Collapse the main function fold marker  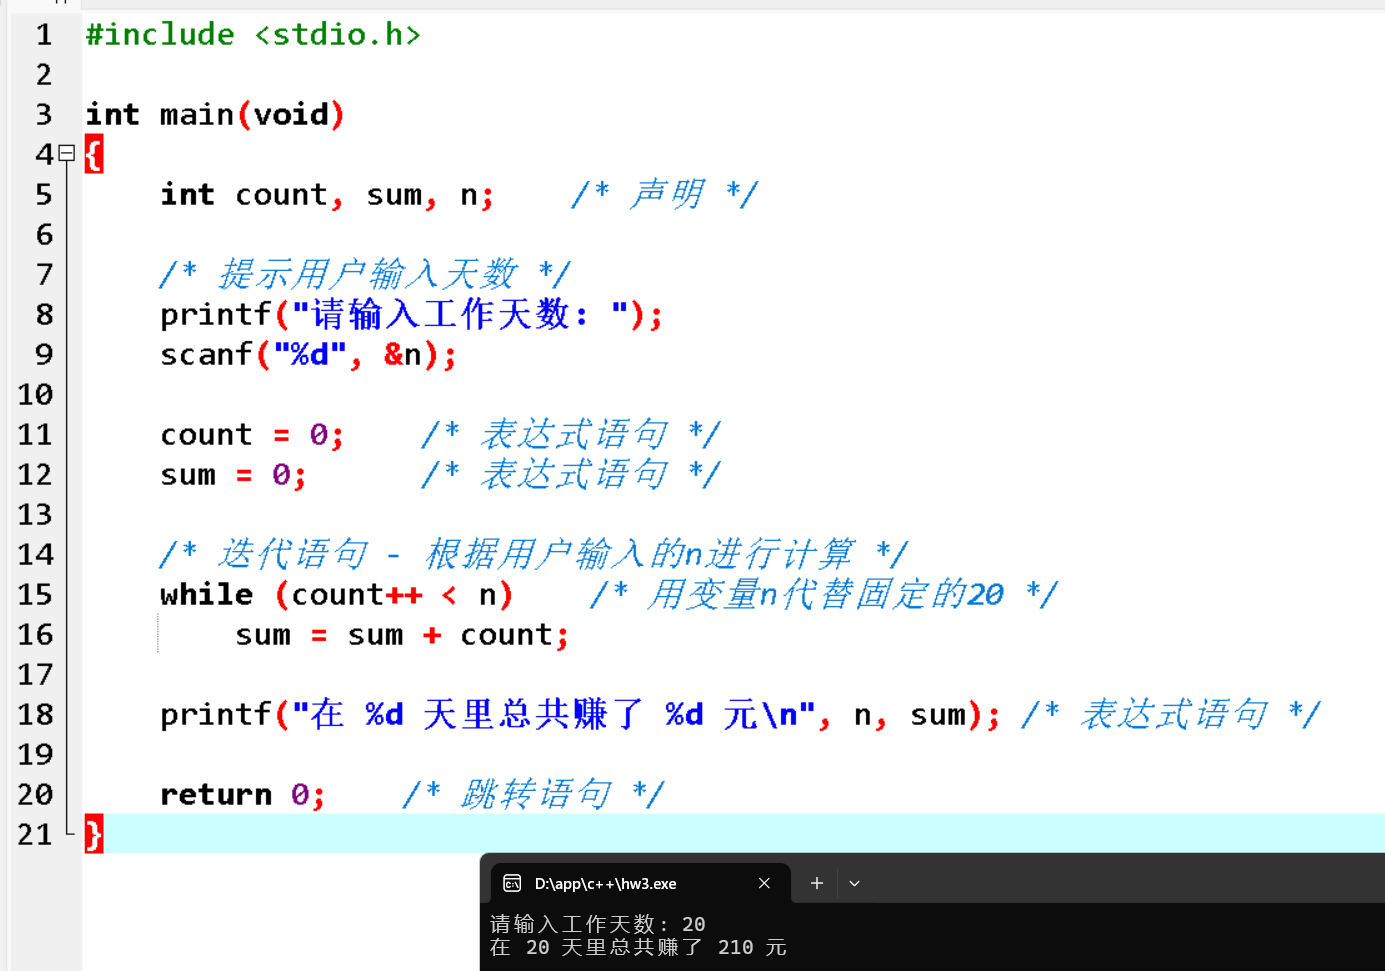point(67,153)
